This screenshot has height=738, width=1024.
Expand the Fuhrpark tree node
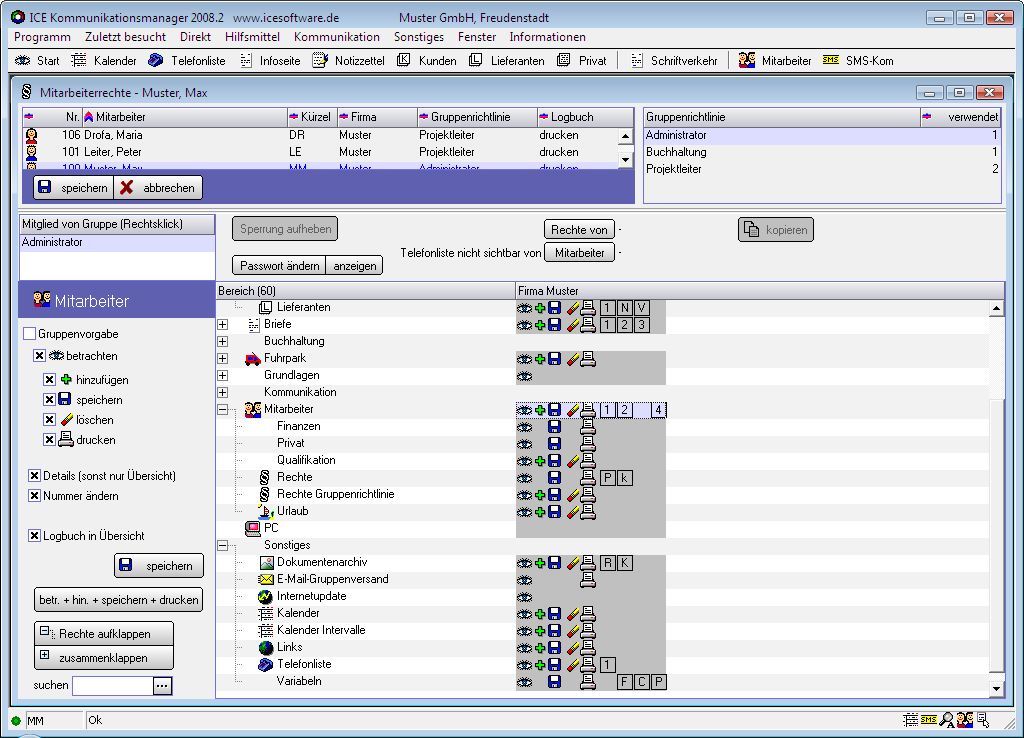(x=223, y=359)
